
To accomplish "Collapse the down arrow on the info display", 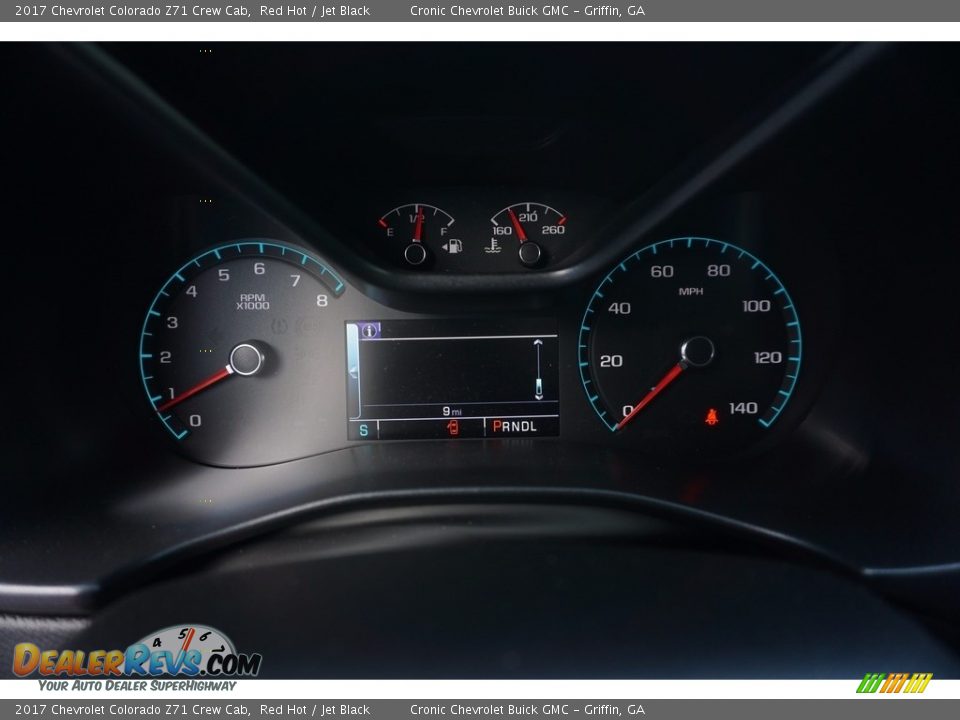I will tap(539, 397).
